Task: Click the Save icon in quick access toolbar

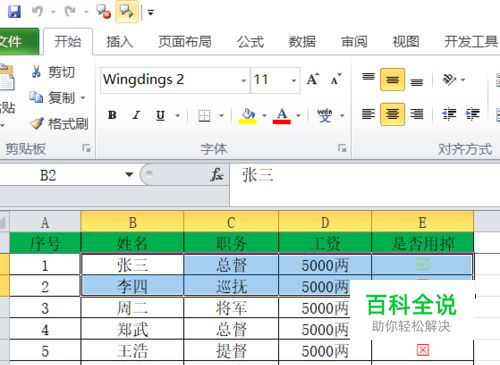Action: click(14, 12)
